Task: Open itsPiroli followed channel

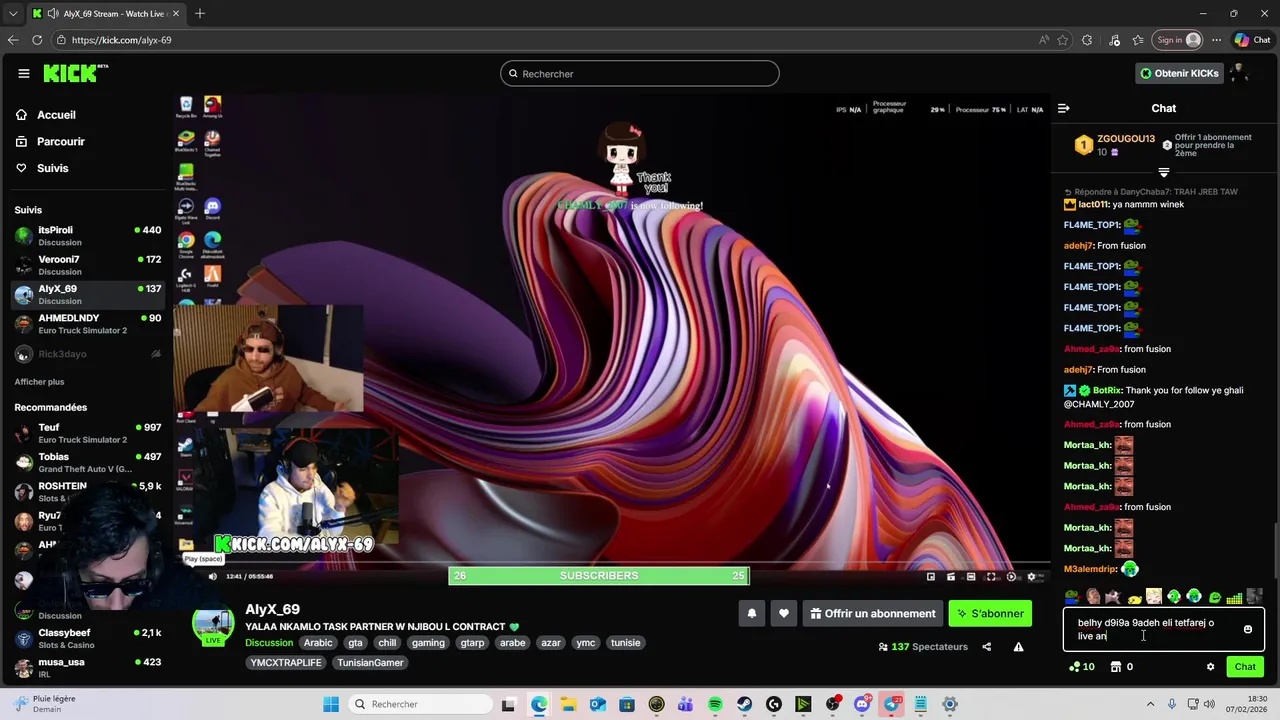Action: (x=88, y=235)
